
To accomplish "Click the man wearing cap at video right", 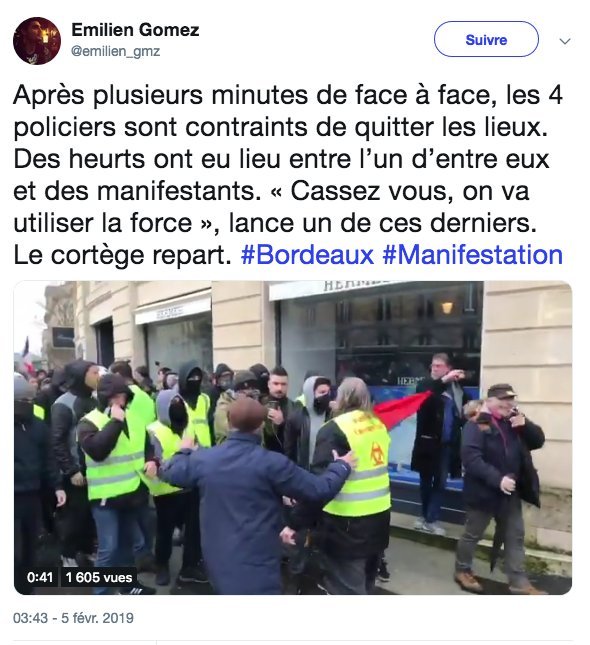I will (500, 485).
